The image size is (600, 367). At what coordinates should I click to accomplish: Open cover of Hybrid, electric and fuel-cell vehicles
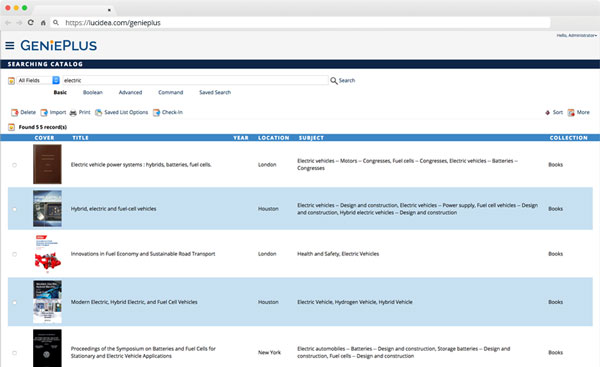[x=47, y=209]
